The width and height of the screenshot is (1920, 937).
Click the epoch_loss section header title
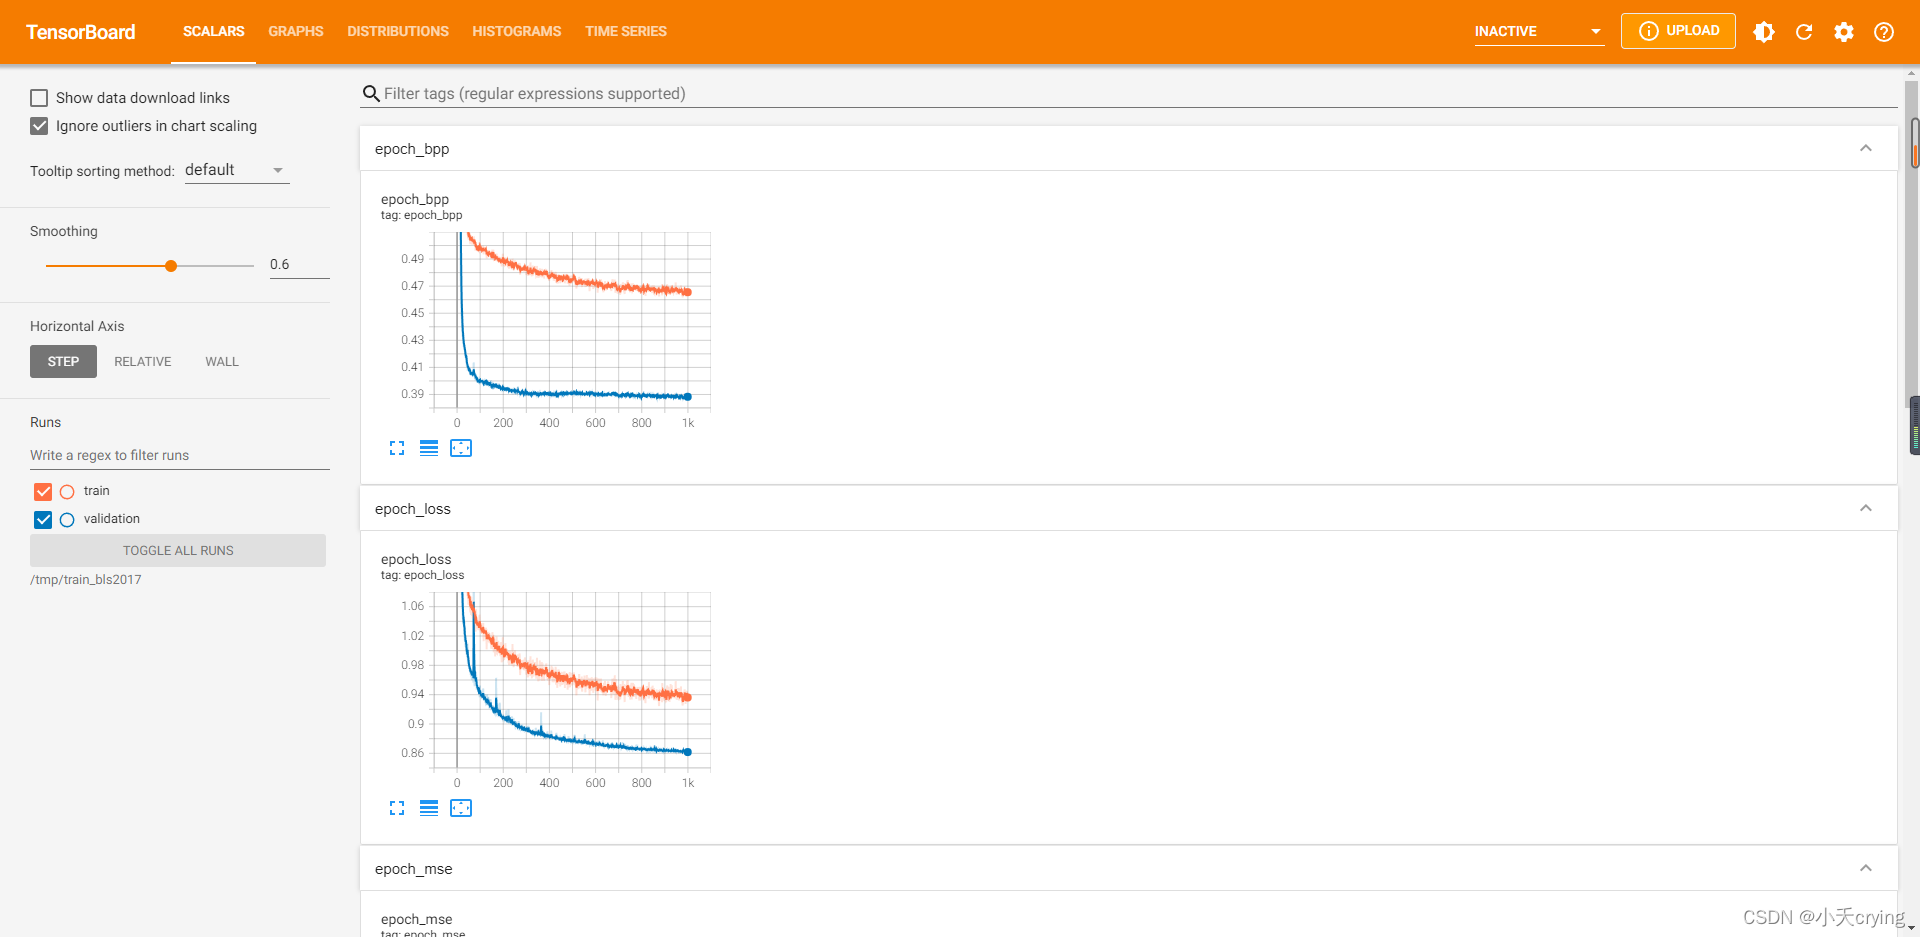(413, 509)
